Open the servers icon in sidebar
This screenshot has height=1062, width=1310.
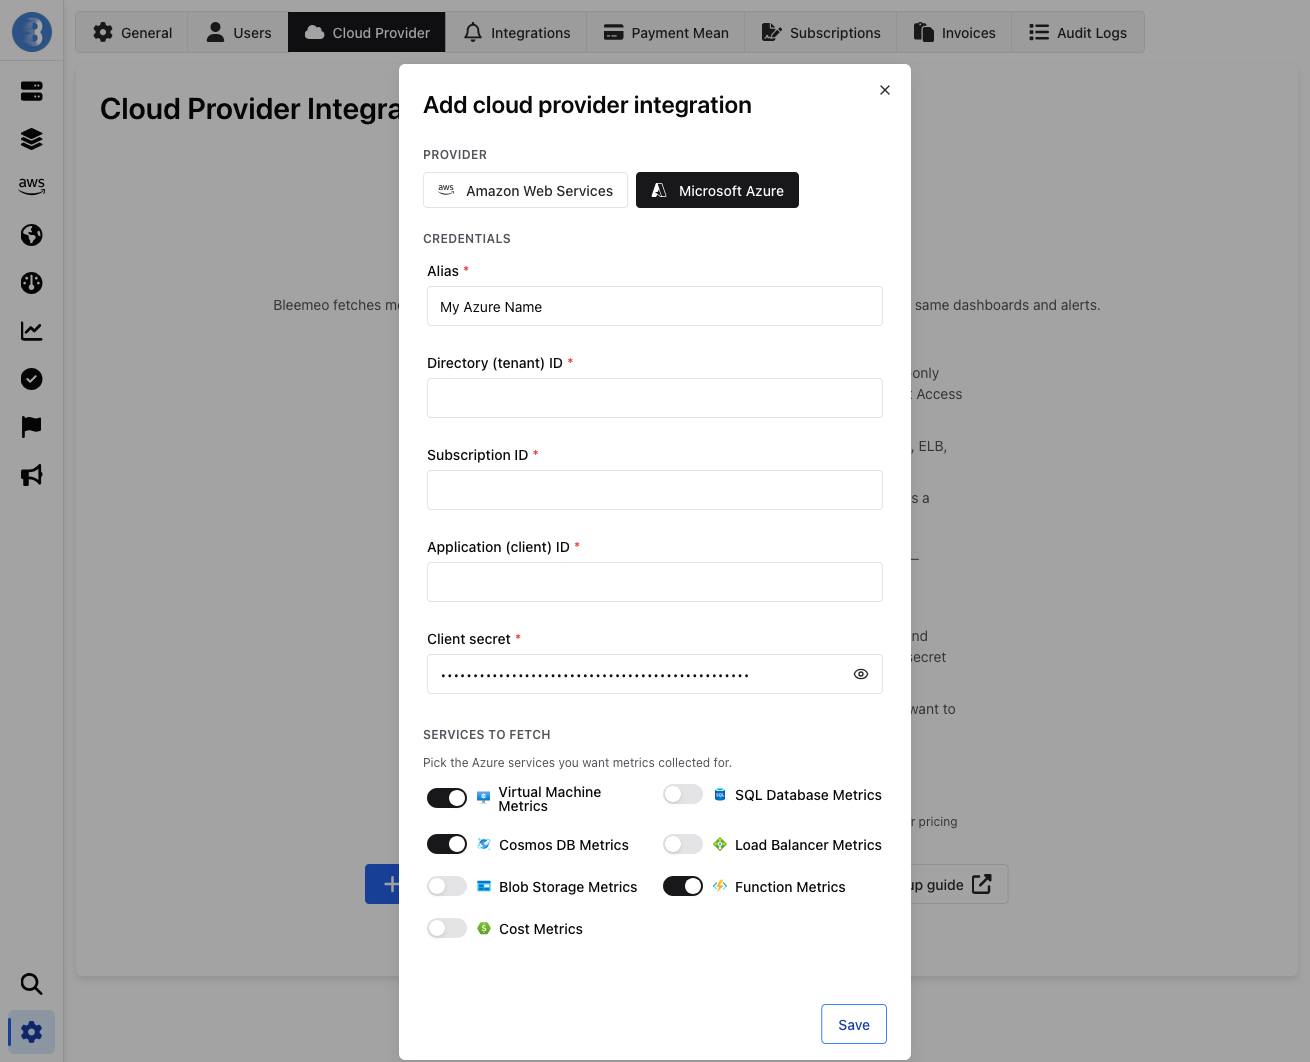(32, 91)
